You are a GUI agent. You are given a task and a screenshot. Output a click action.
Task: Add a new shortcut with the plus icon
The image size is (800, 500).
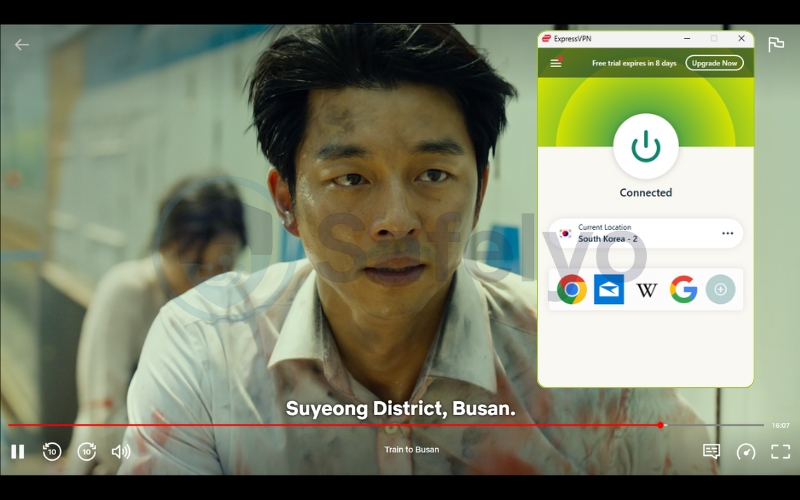pos(720,289)
